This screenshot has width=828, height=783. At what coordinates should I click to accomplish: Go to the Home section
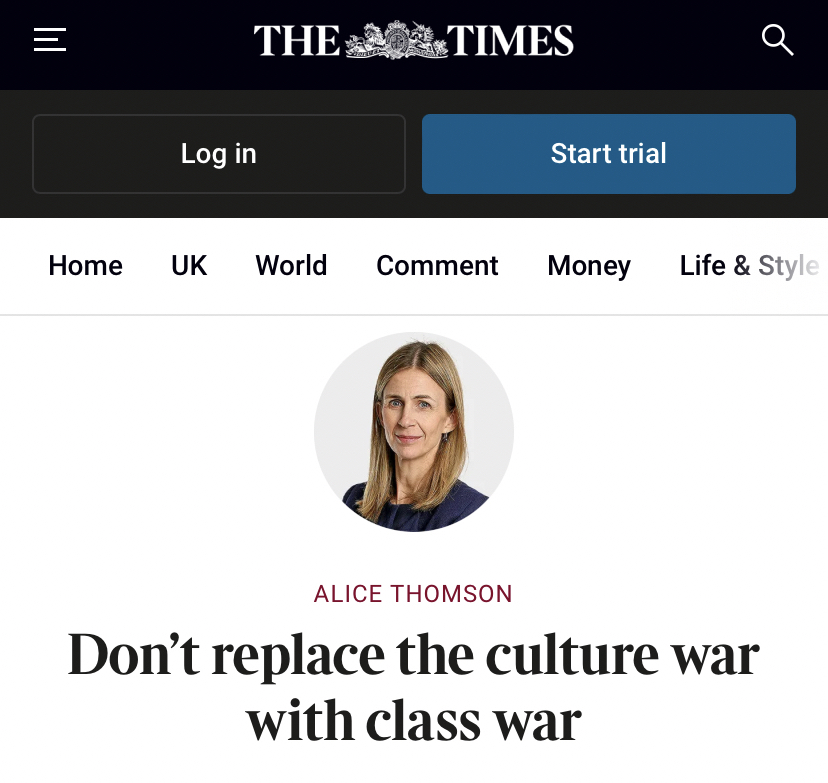tap(86, 265)
